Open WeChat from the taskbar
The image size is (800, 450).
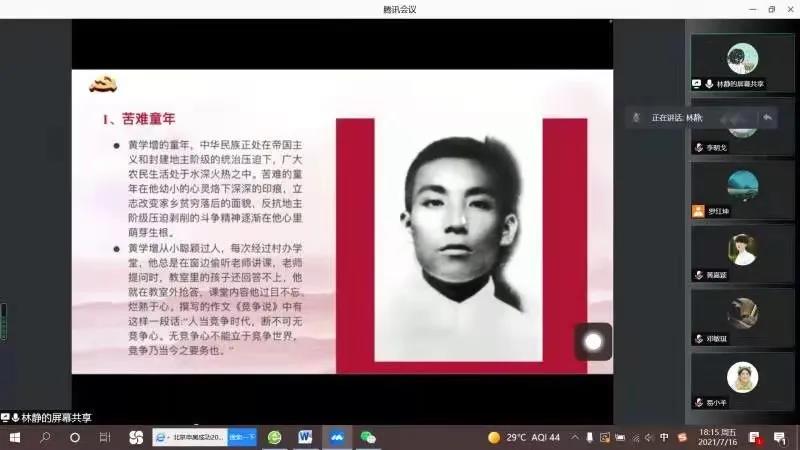368,438
